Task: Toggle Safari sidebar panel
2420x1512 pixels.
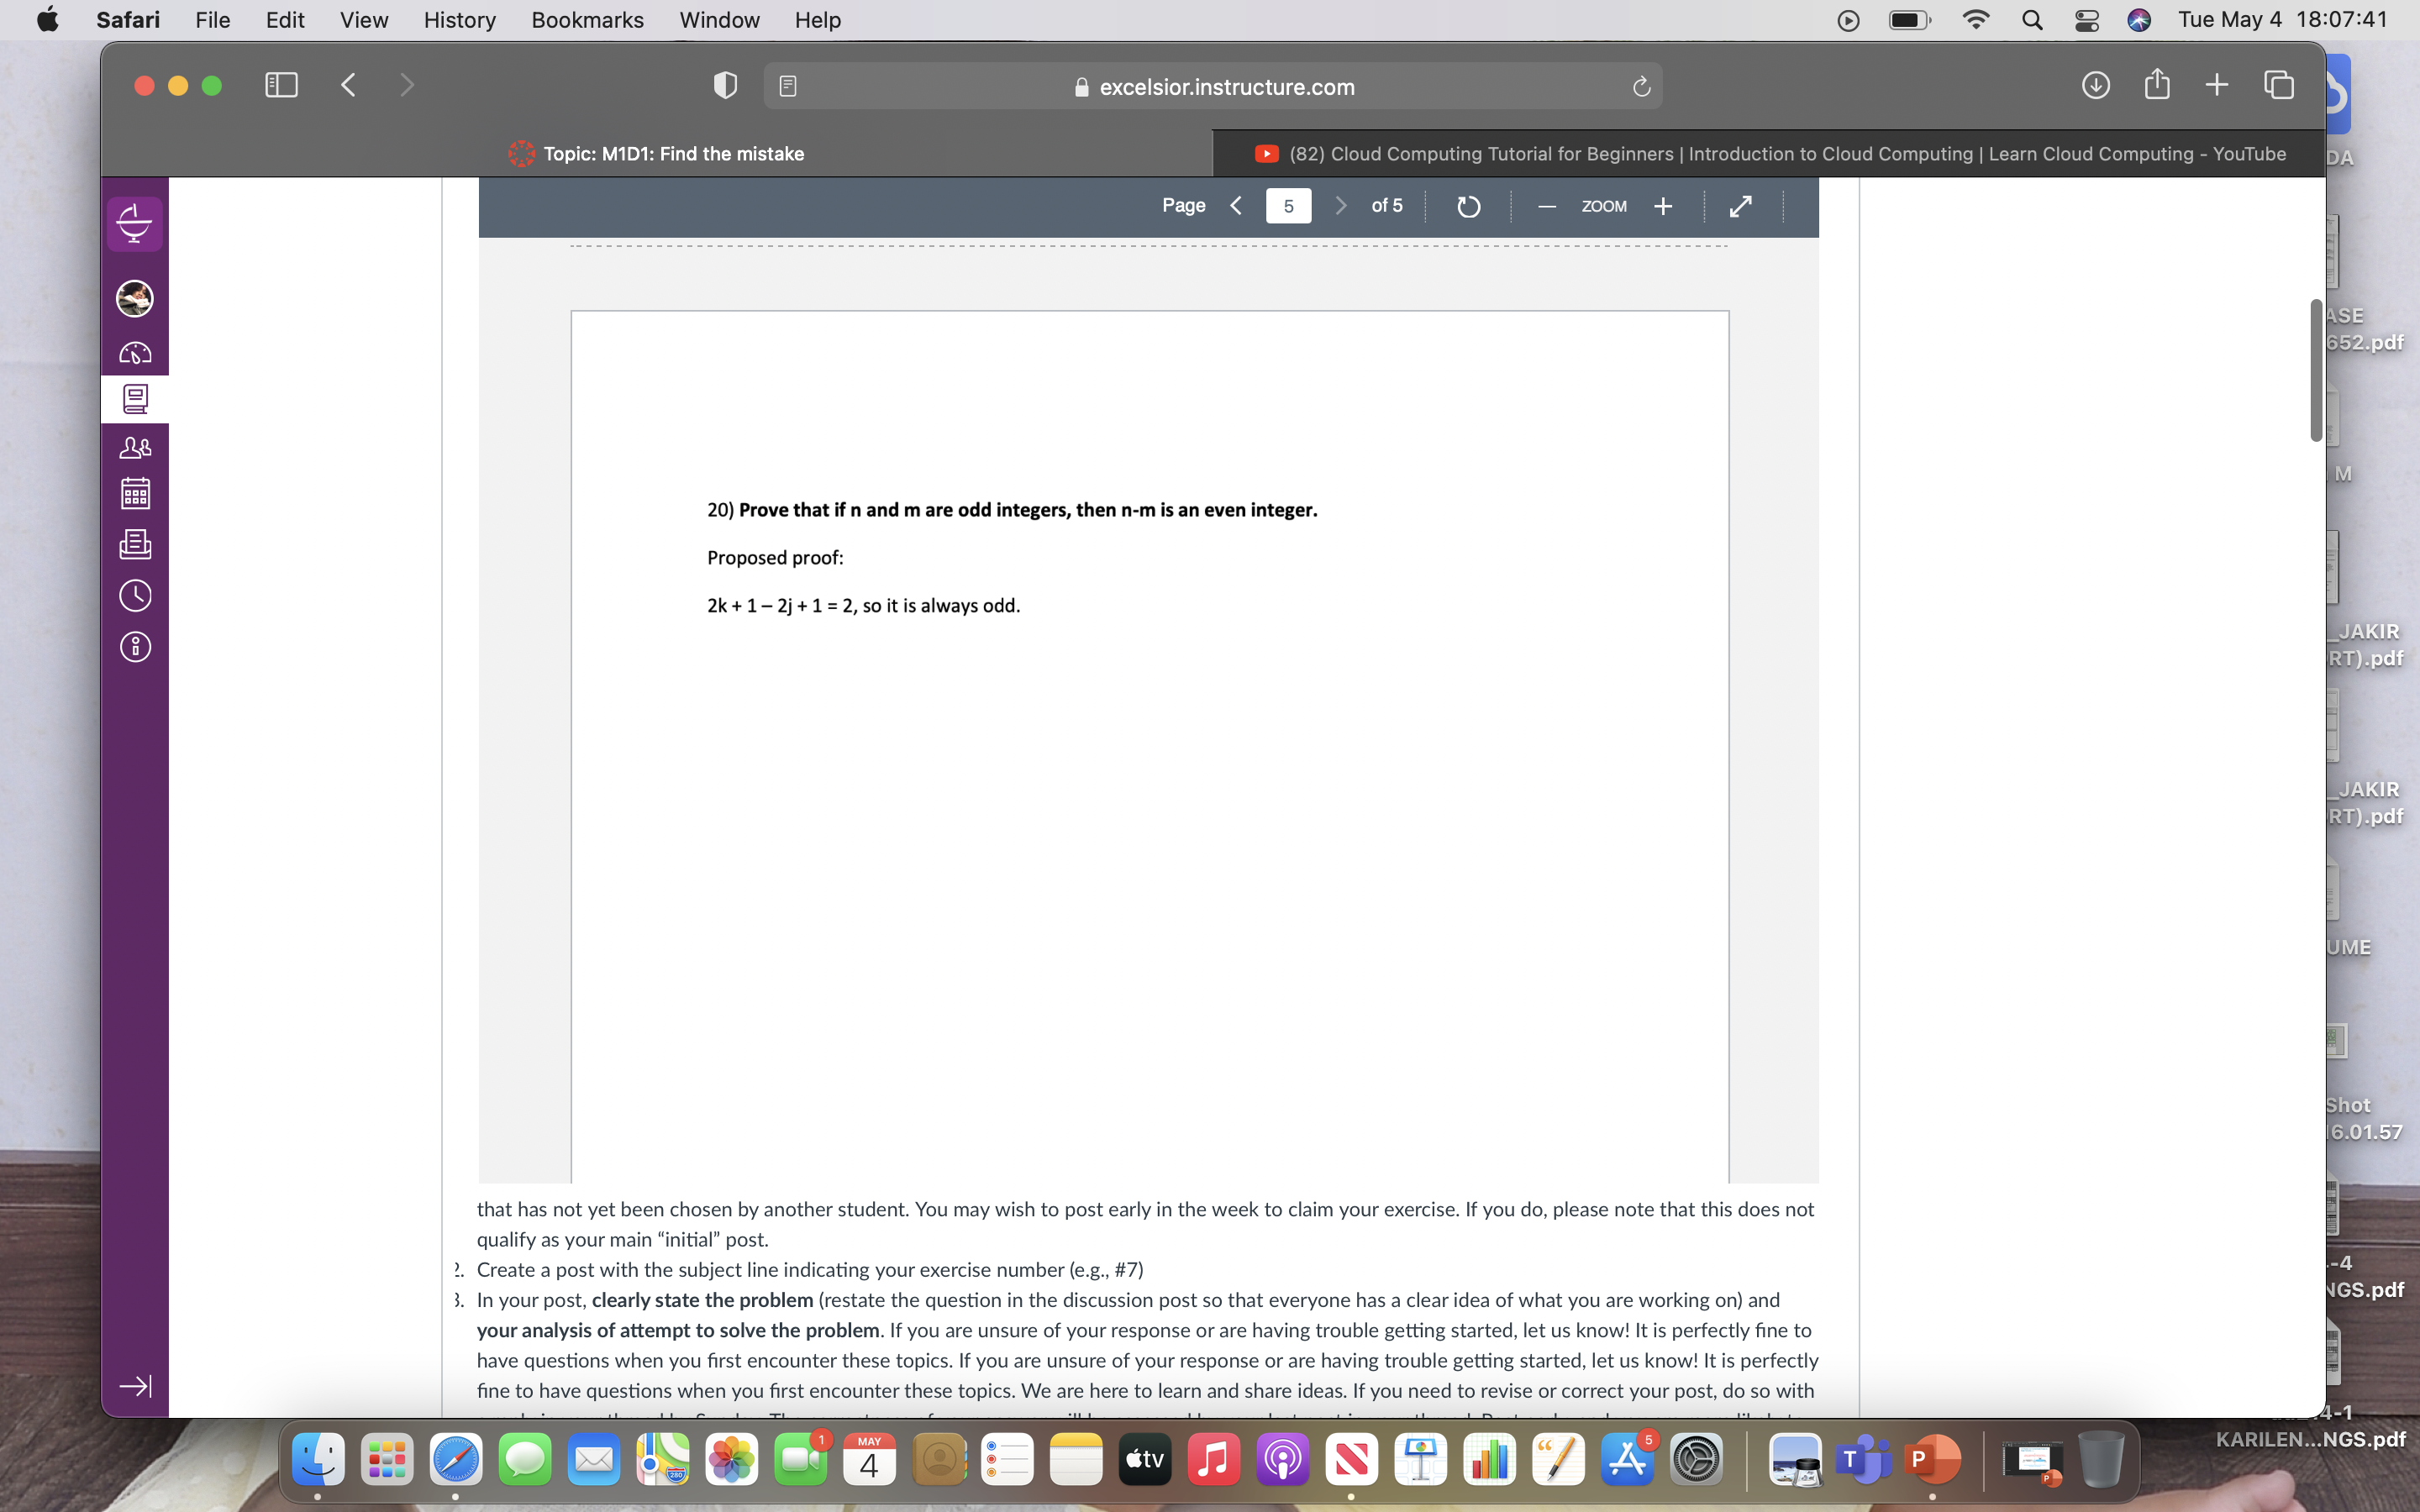Action: (x=281, y=85)
